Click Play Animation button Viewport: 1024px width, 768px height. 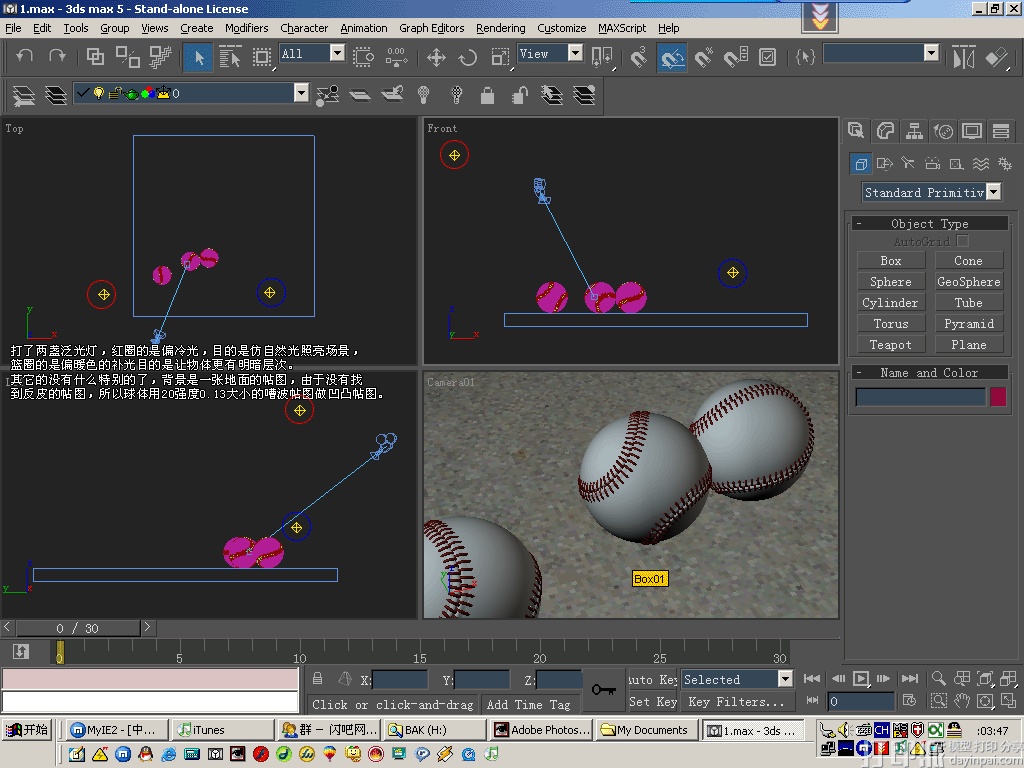point(861,679)
